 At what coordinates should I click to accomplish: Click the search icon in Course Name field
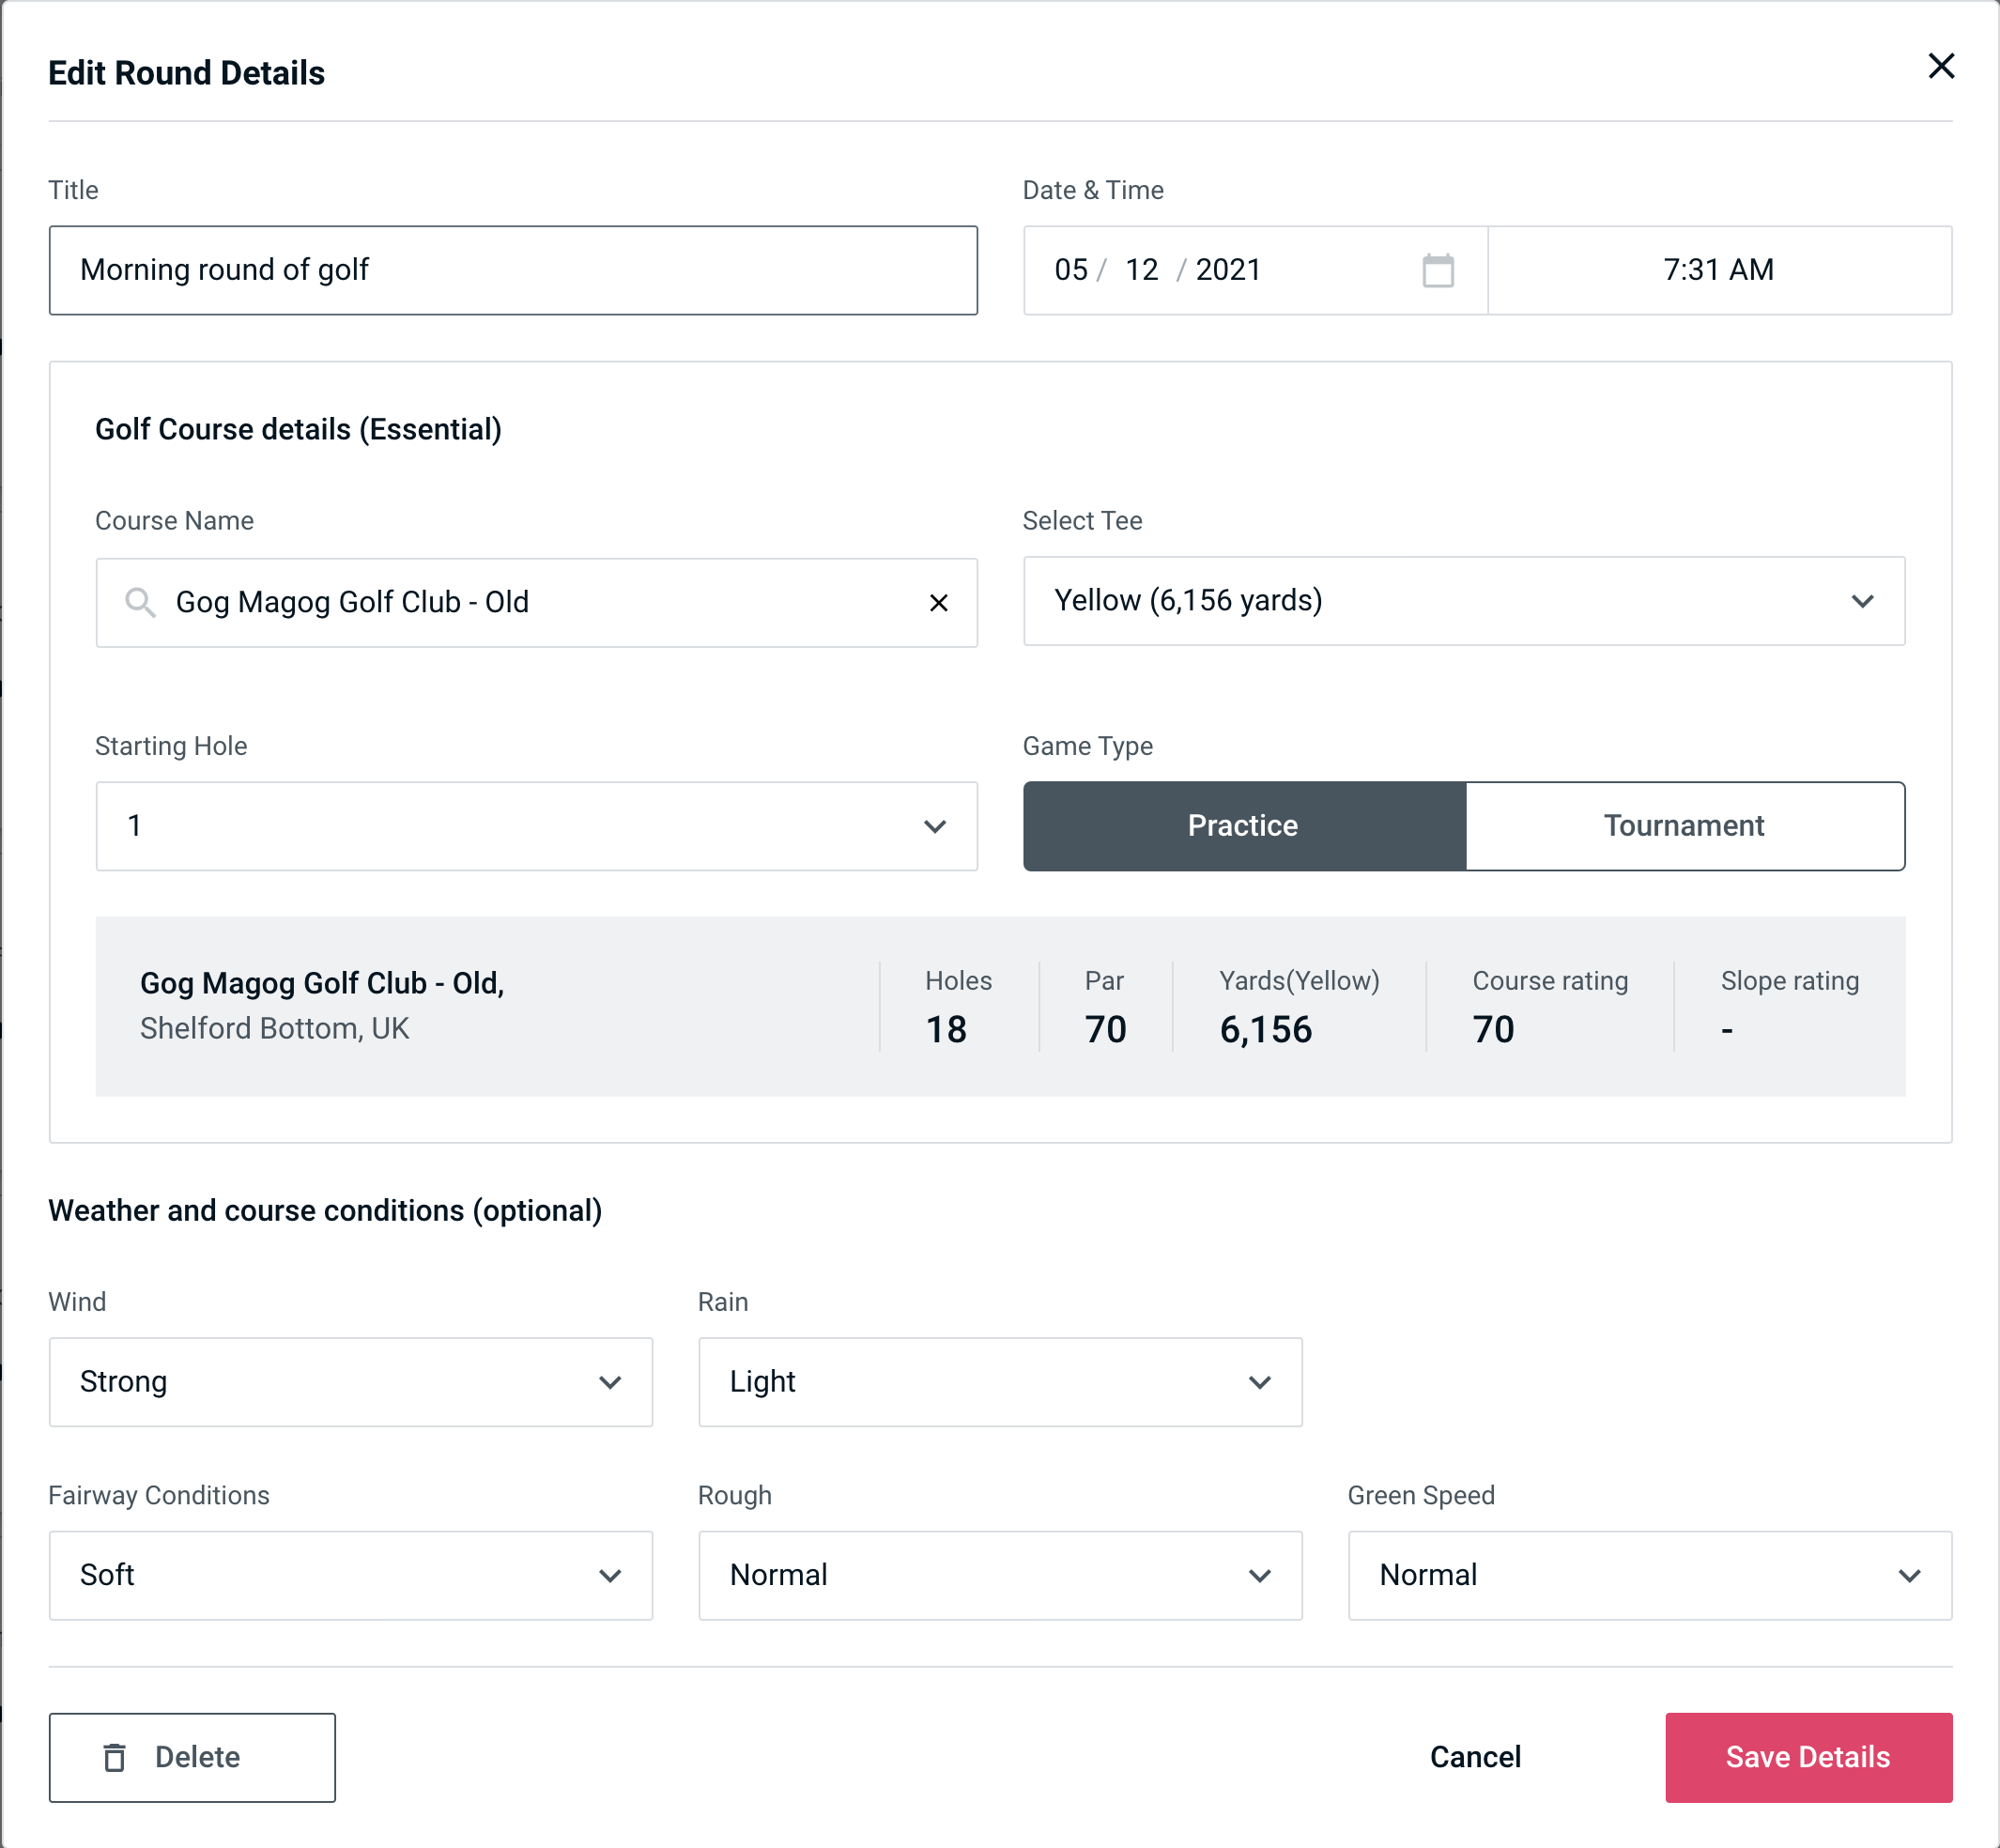coord(139,601)
